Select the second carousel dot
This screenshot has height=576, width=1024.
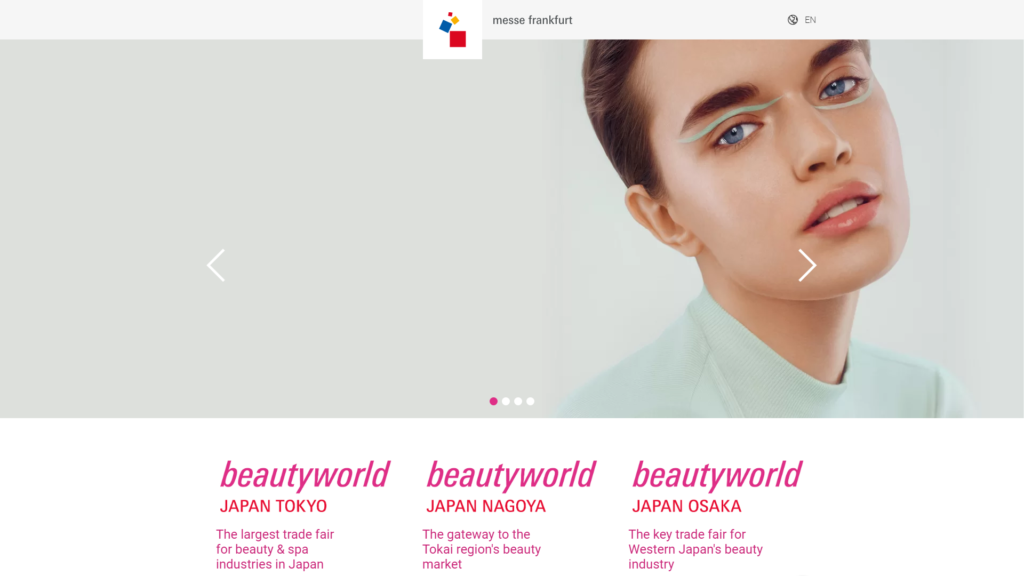(x=506, y=401)
